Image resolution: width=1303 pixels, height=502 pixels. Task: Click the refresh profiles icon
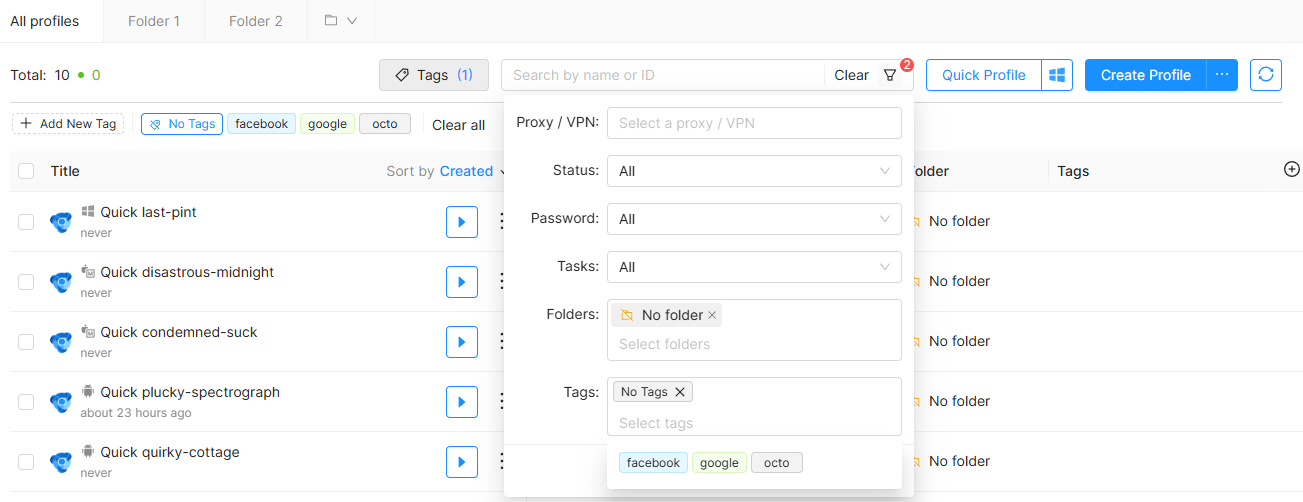(1266, 75)
